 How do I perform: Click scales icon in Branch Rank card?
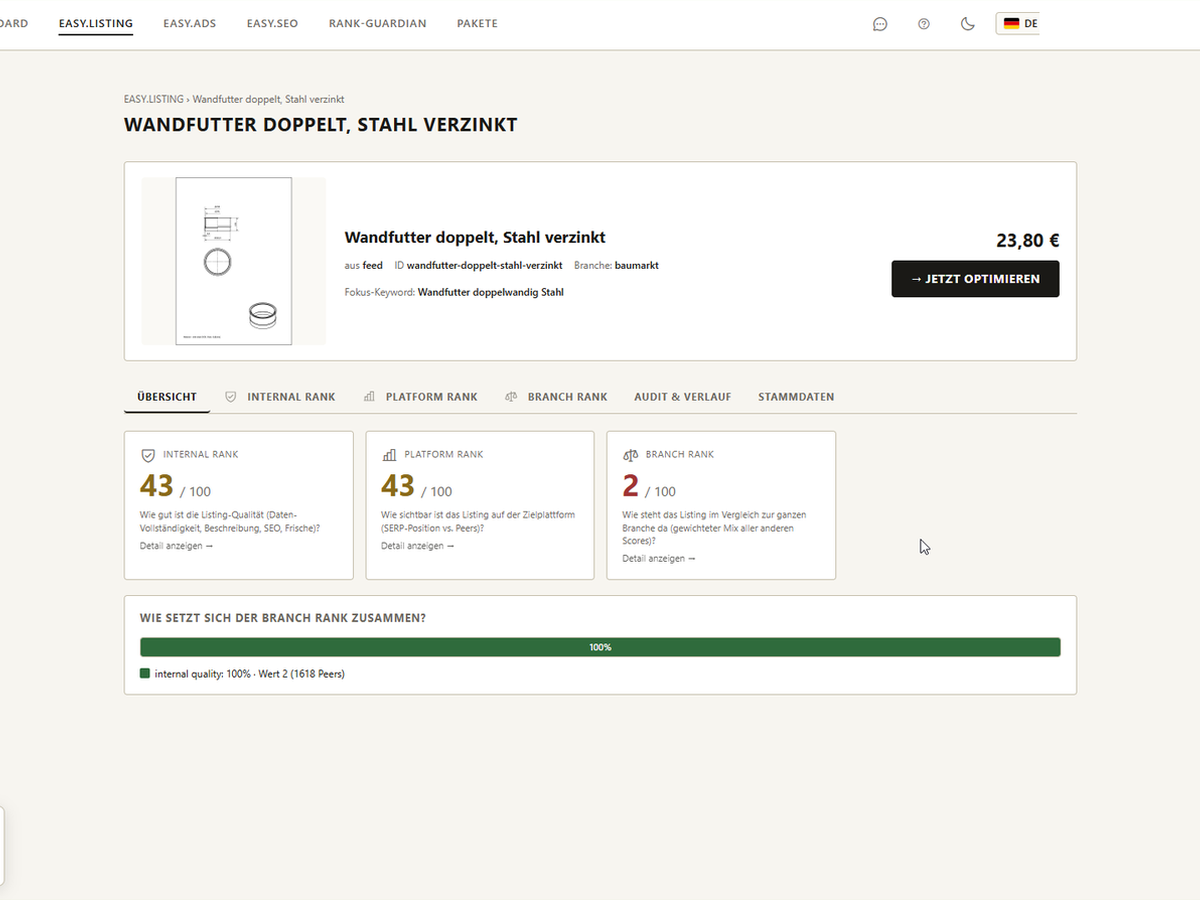click(631, 455)
